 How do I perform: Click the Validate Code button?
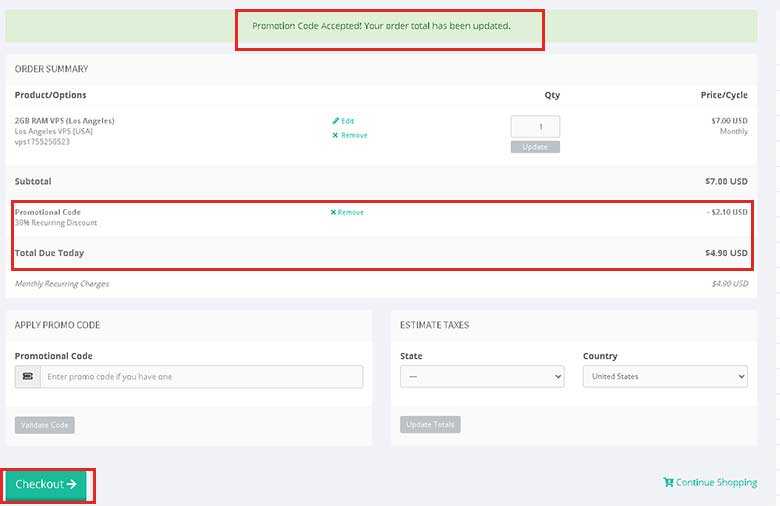[x=45, y=425]
